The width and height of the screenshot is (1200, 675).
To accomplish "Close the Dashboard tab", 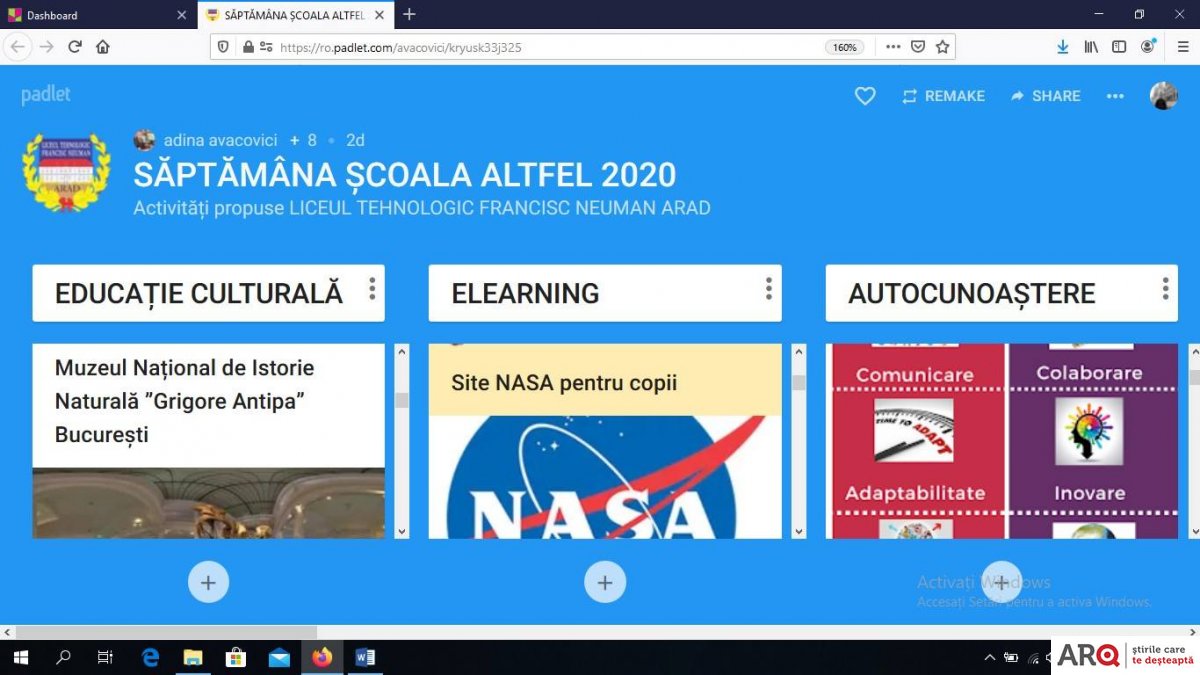I will pyautogui.click(x=181, y=15).
